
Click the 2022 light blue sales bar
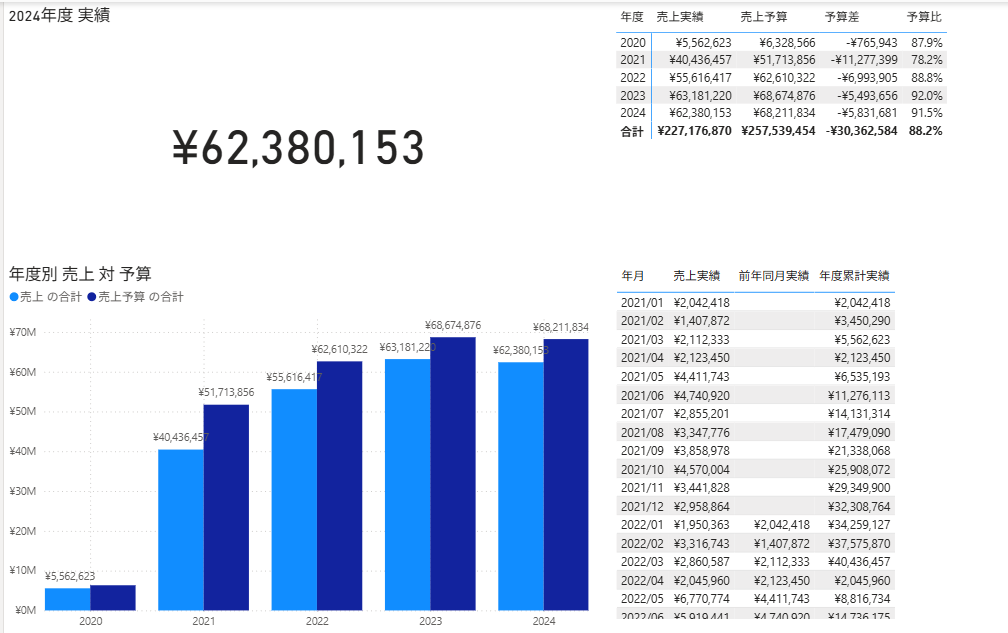[294, 500]
